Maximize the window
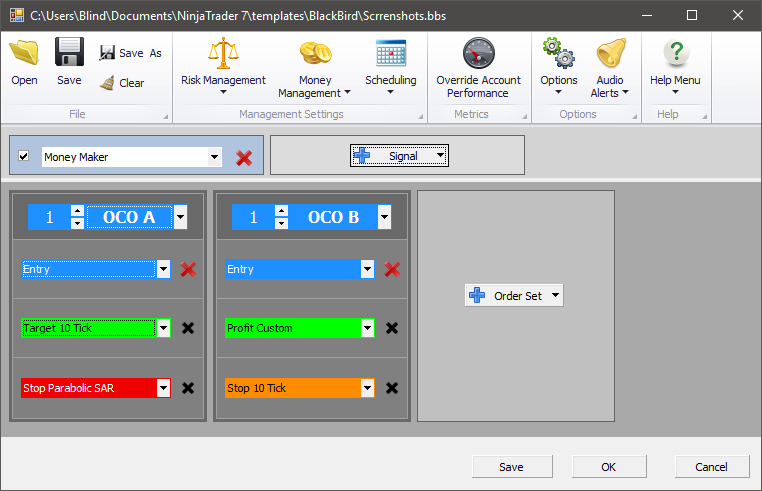The width and height of the screenshot is (762, 491). pos(692,15)
